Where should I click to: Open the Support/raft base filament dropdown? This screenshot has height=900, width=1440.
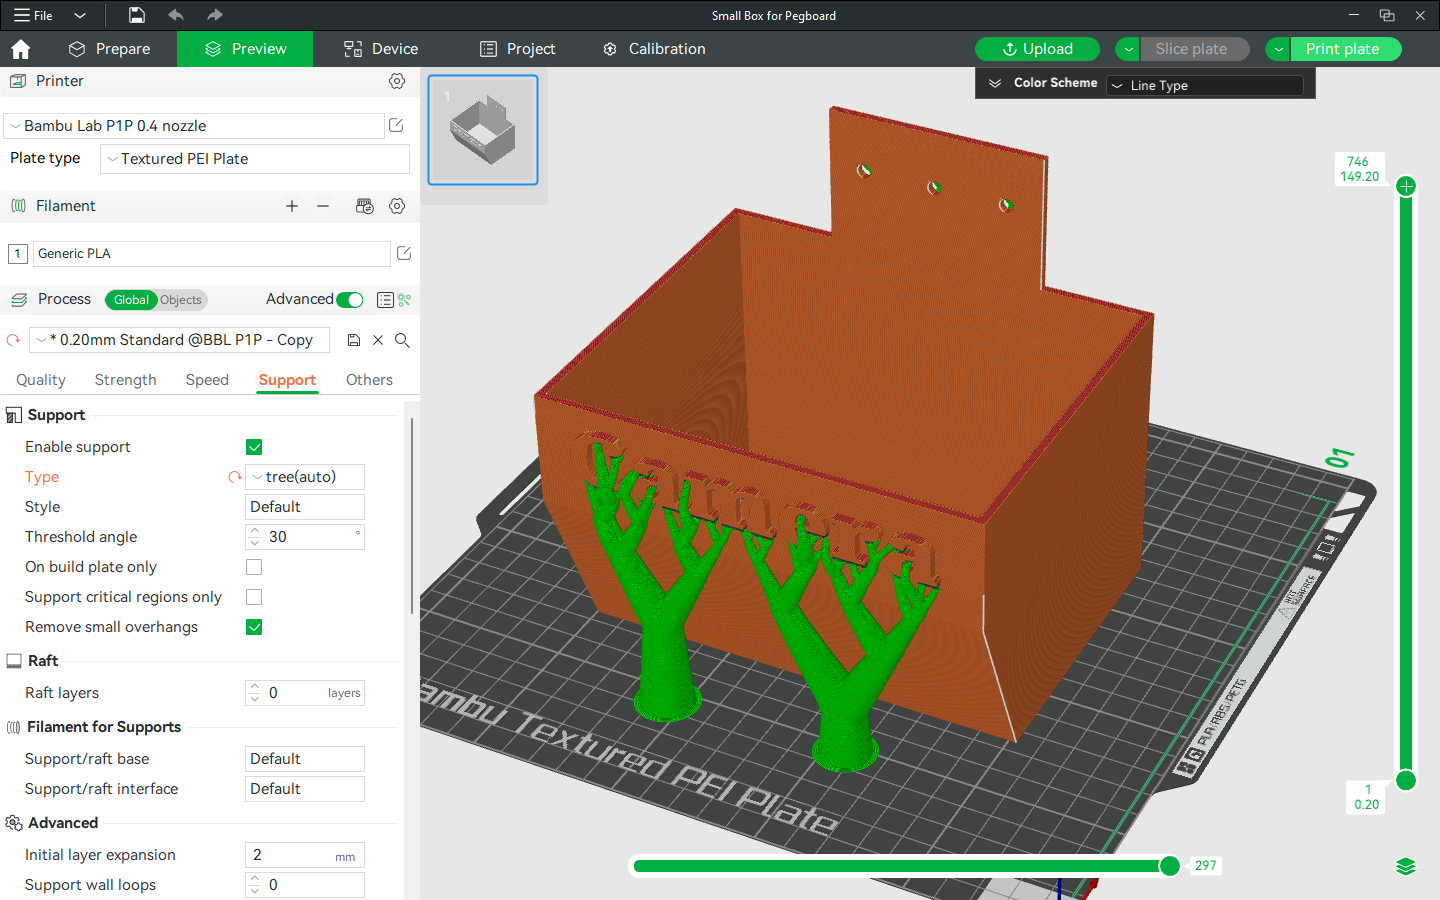tap(305, 759)
